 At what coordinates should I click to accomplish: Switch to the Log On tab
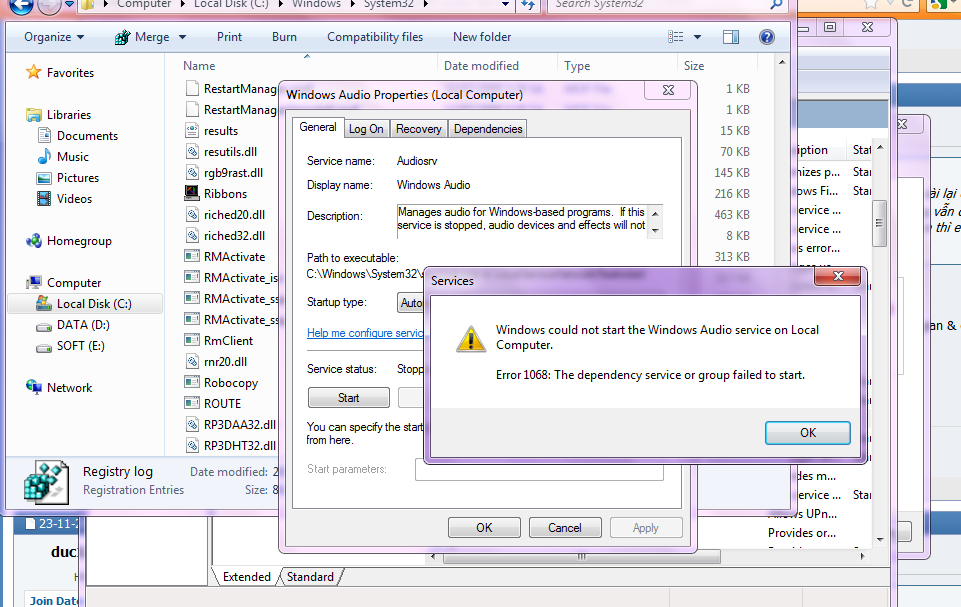click(366, 129)
